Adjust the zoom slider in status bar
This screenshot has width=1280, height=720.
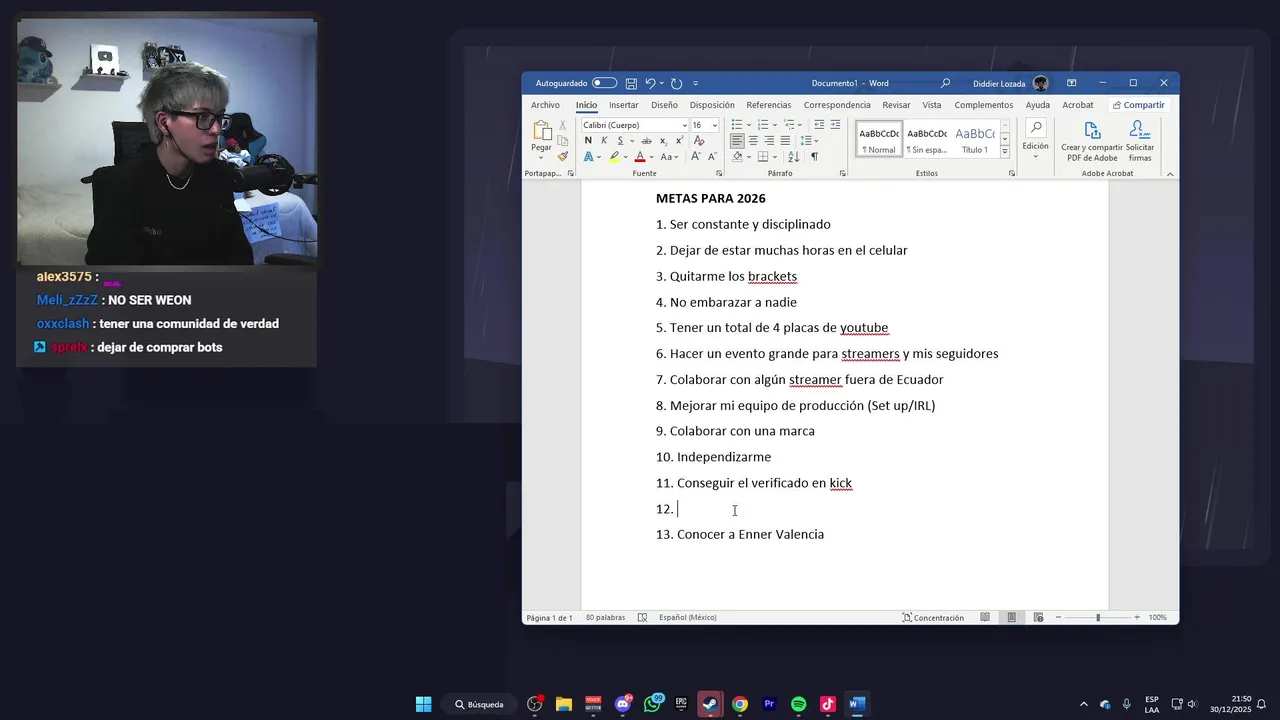pyautogui.click(x=1097, y=617)
